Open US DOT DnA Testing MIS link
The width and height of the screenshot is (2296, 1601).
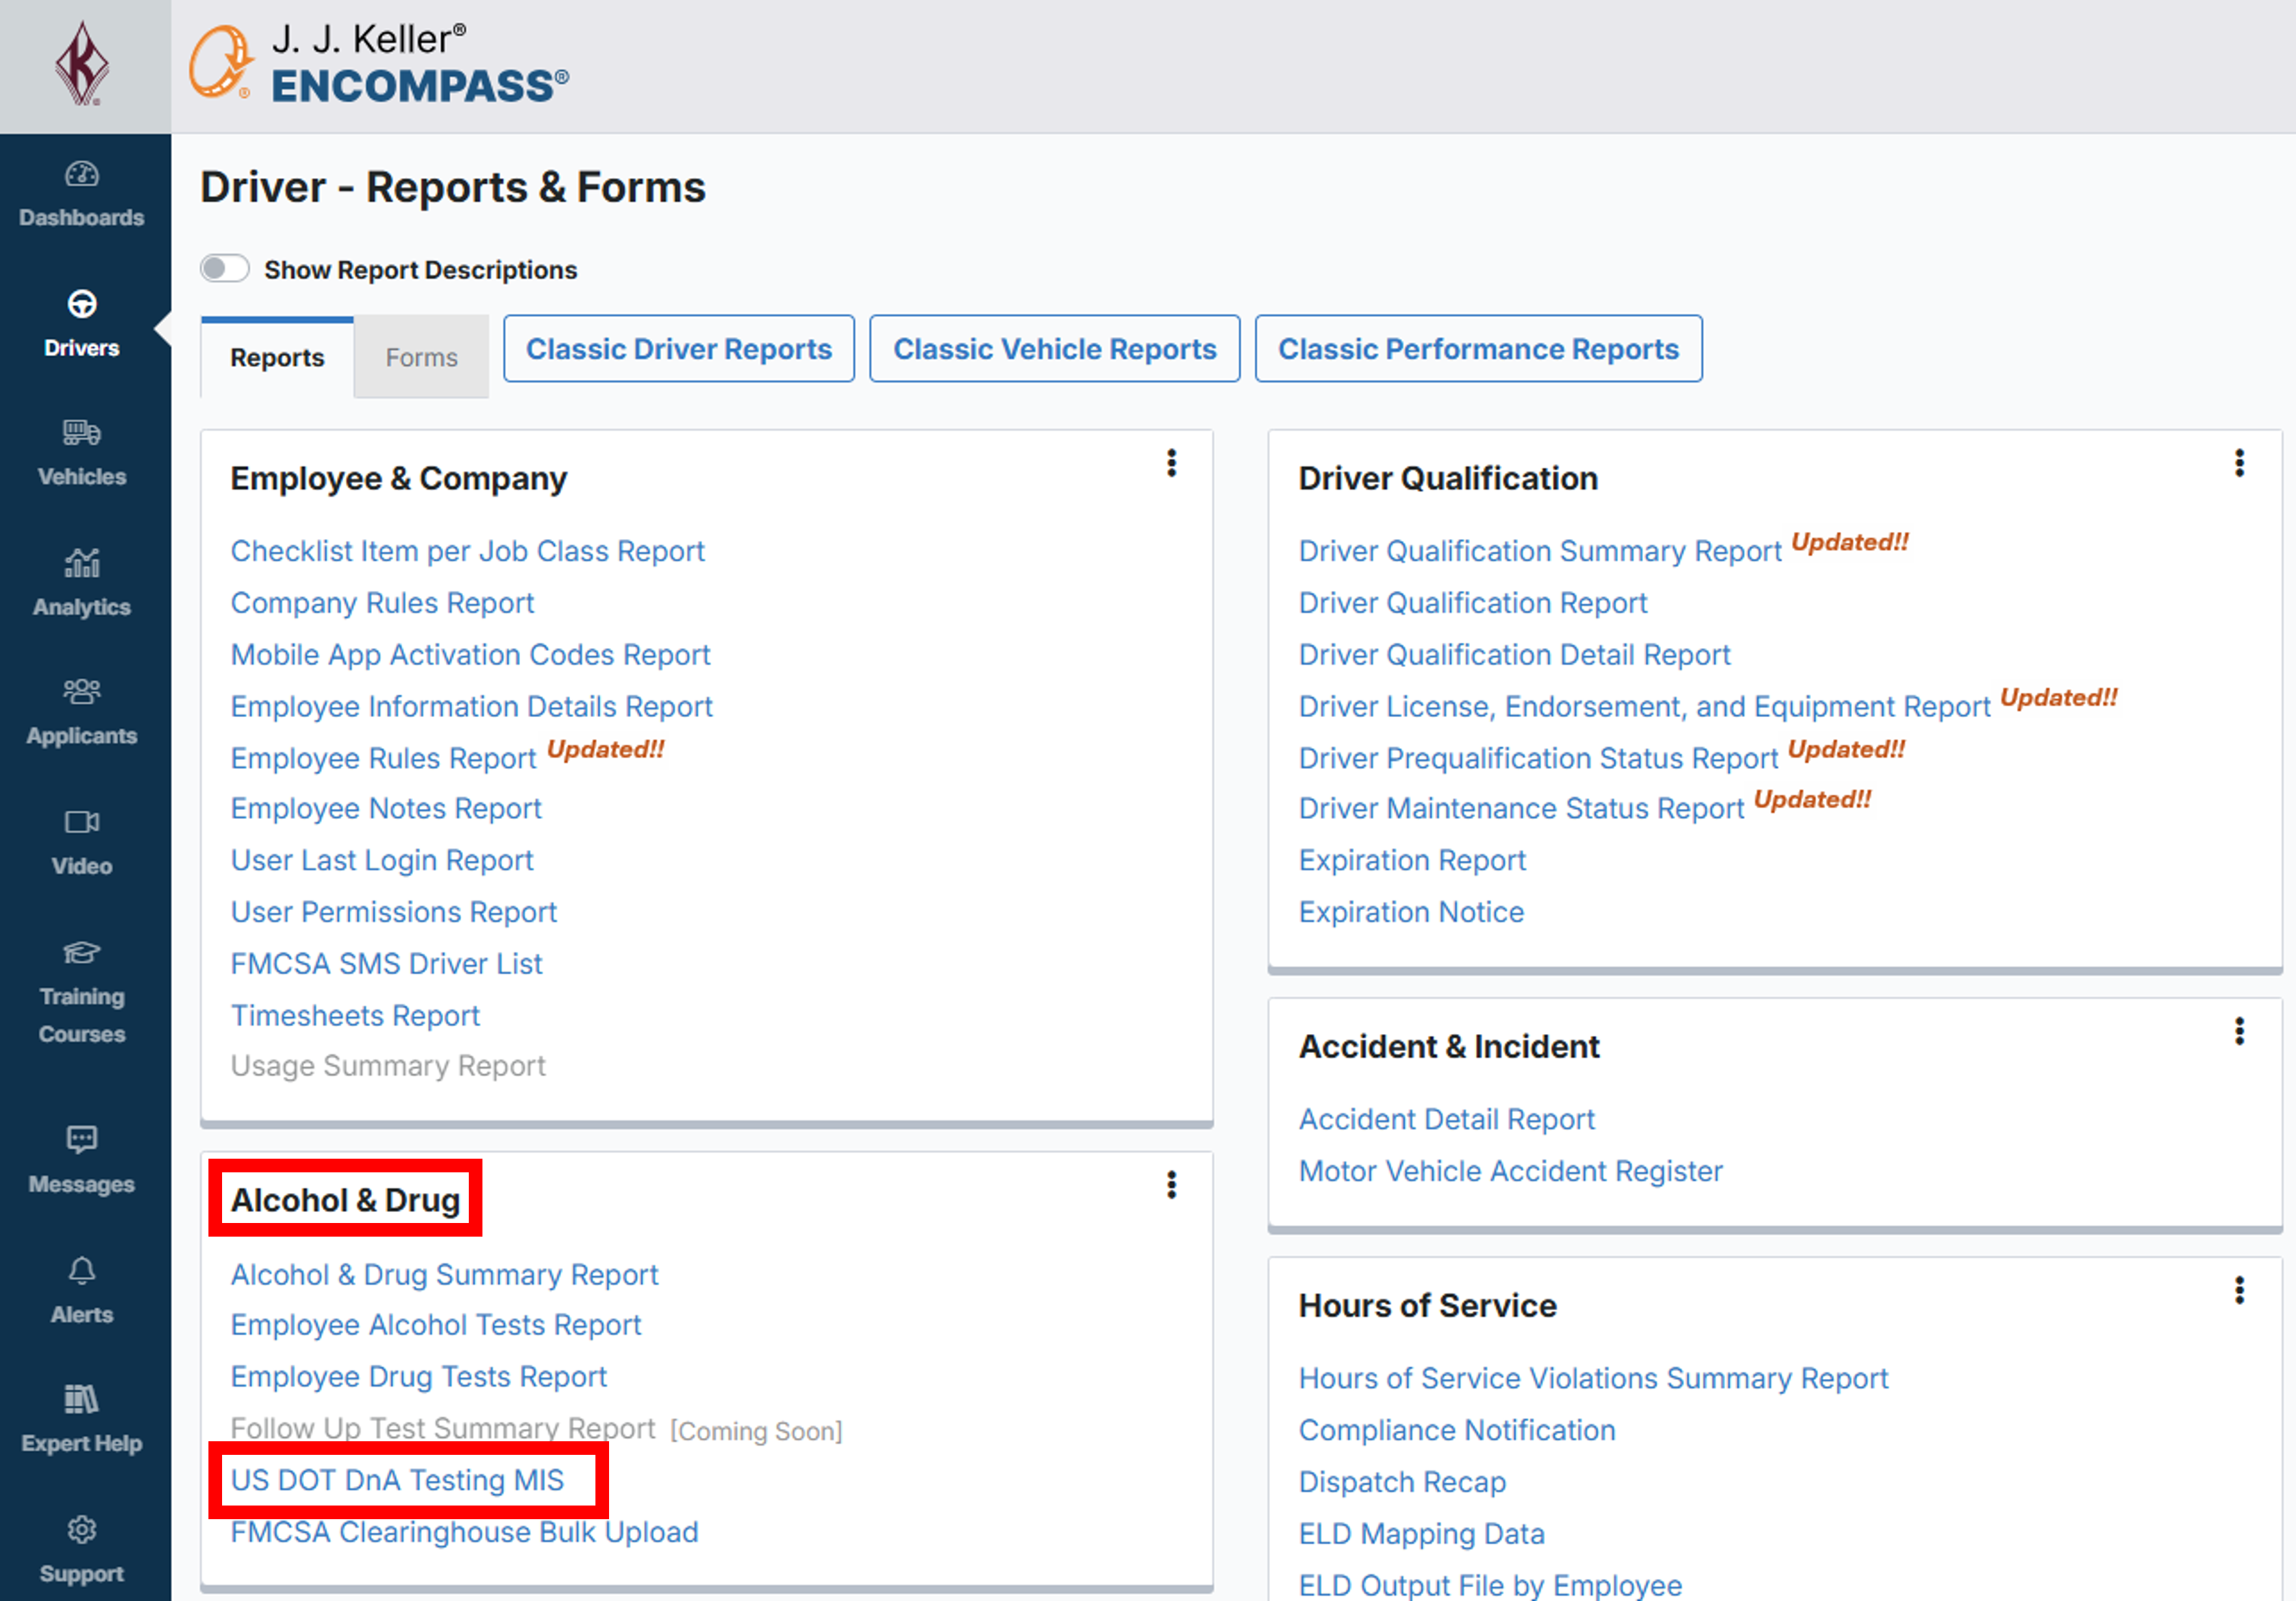point(398,1480)
